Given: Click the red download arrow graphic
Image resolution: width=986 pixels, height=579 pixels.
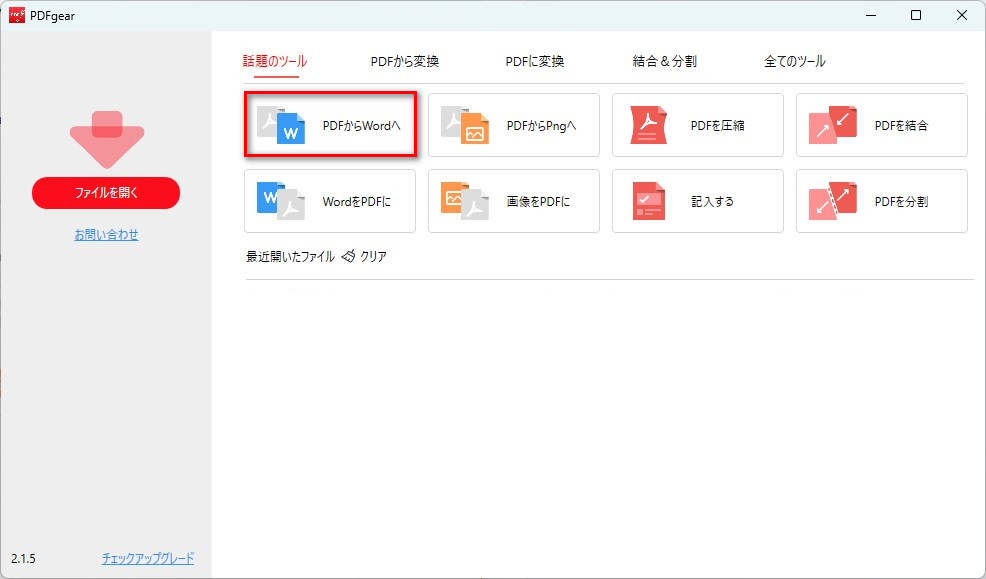Looking at the screenshot, I should point(105,138).
